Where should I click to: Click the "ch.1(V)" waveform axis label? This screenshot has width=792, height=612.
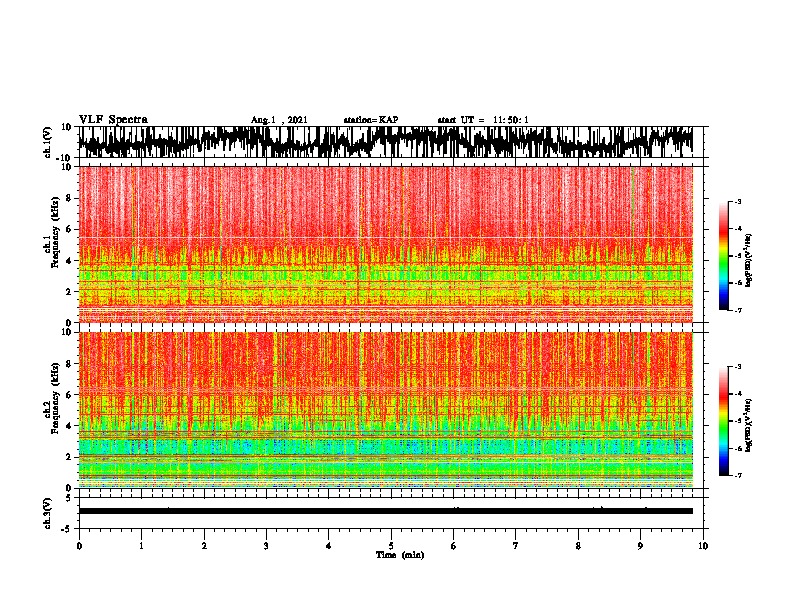[x=48, y=142]
